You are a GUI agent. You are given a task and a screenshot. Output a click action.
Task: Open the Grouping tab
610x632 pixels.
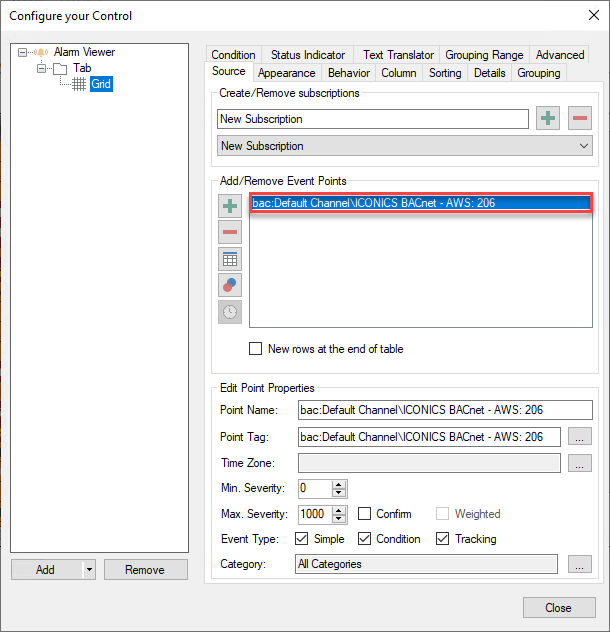click(x=539, y=73)
